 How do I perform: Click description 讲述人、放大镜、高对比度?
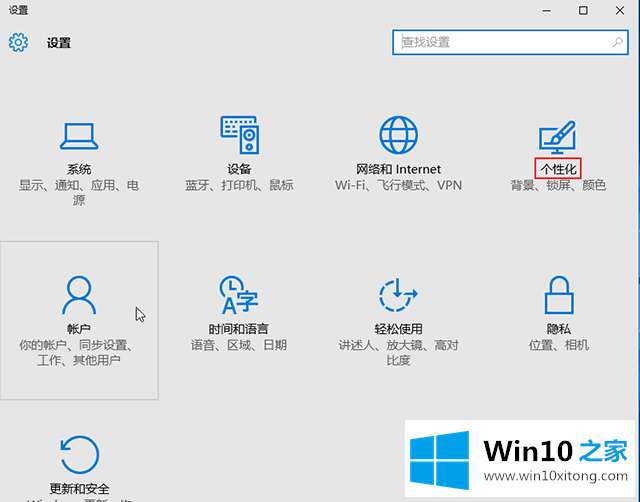398,353
